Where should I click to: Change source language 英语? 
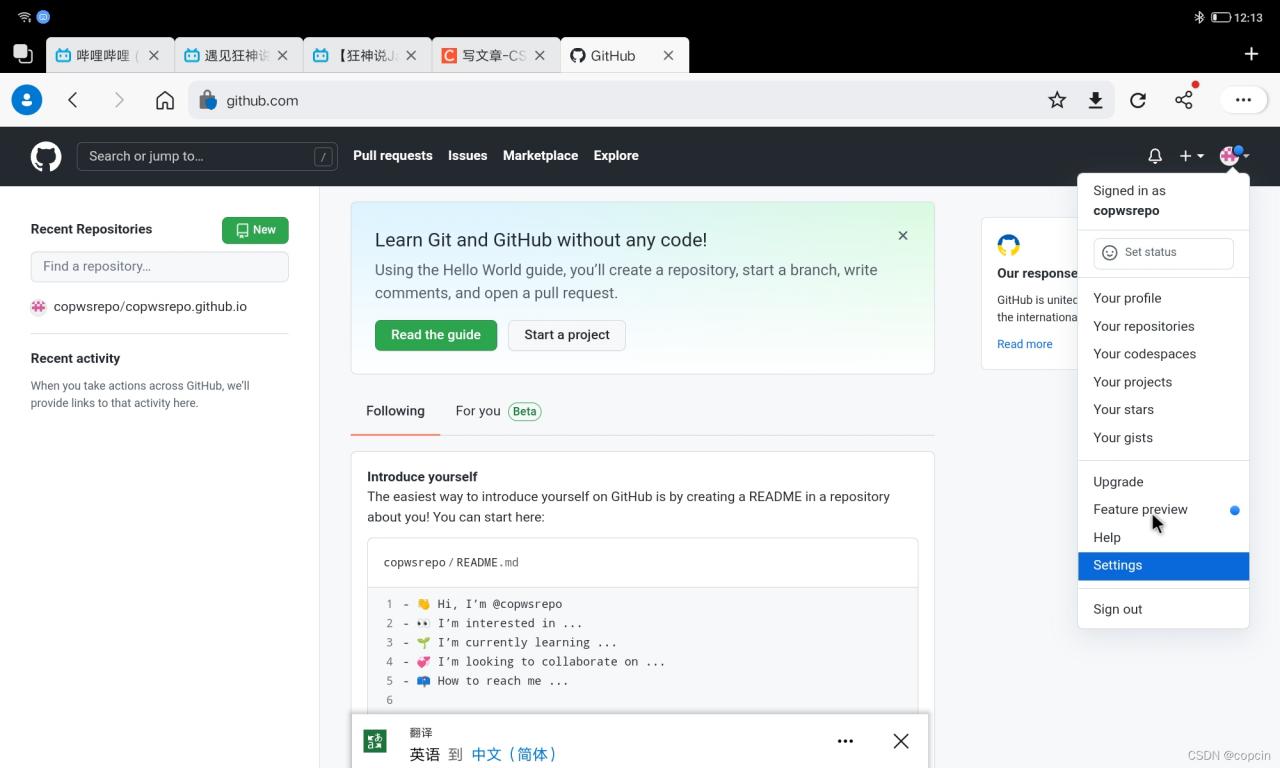425,754
